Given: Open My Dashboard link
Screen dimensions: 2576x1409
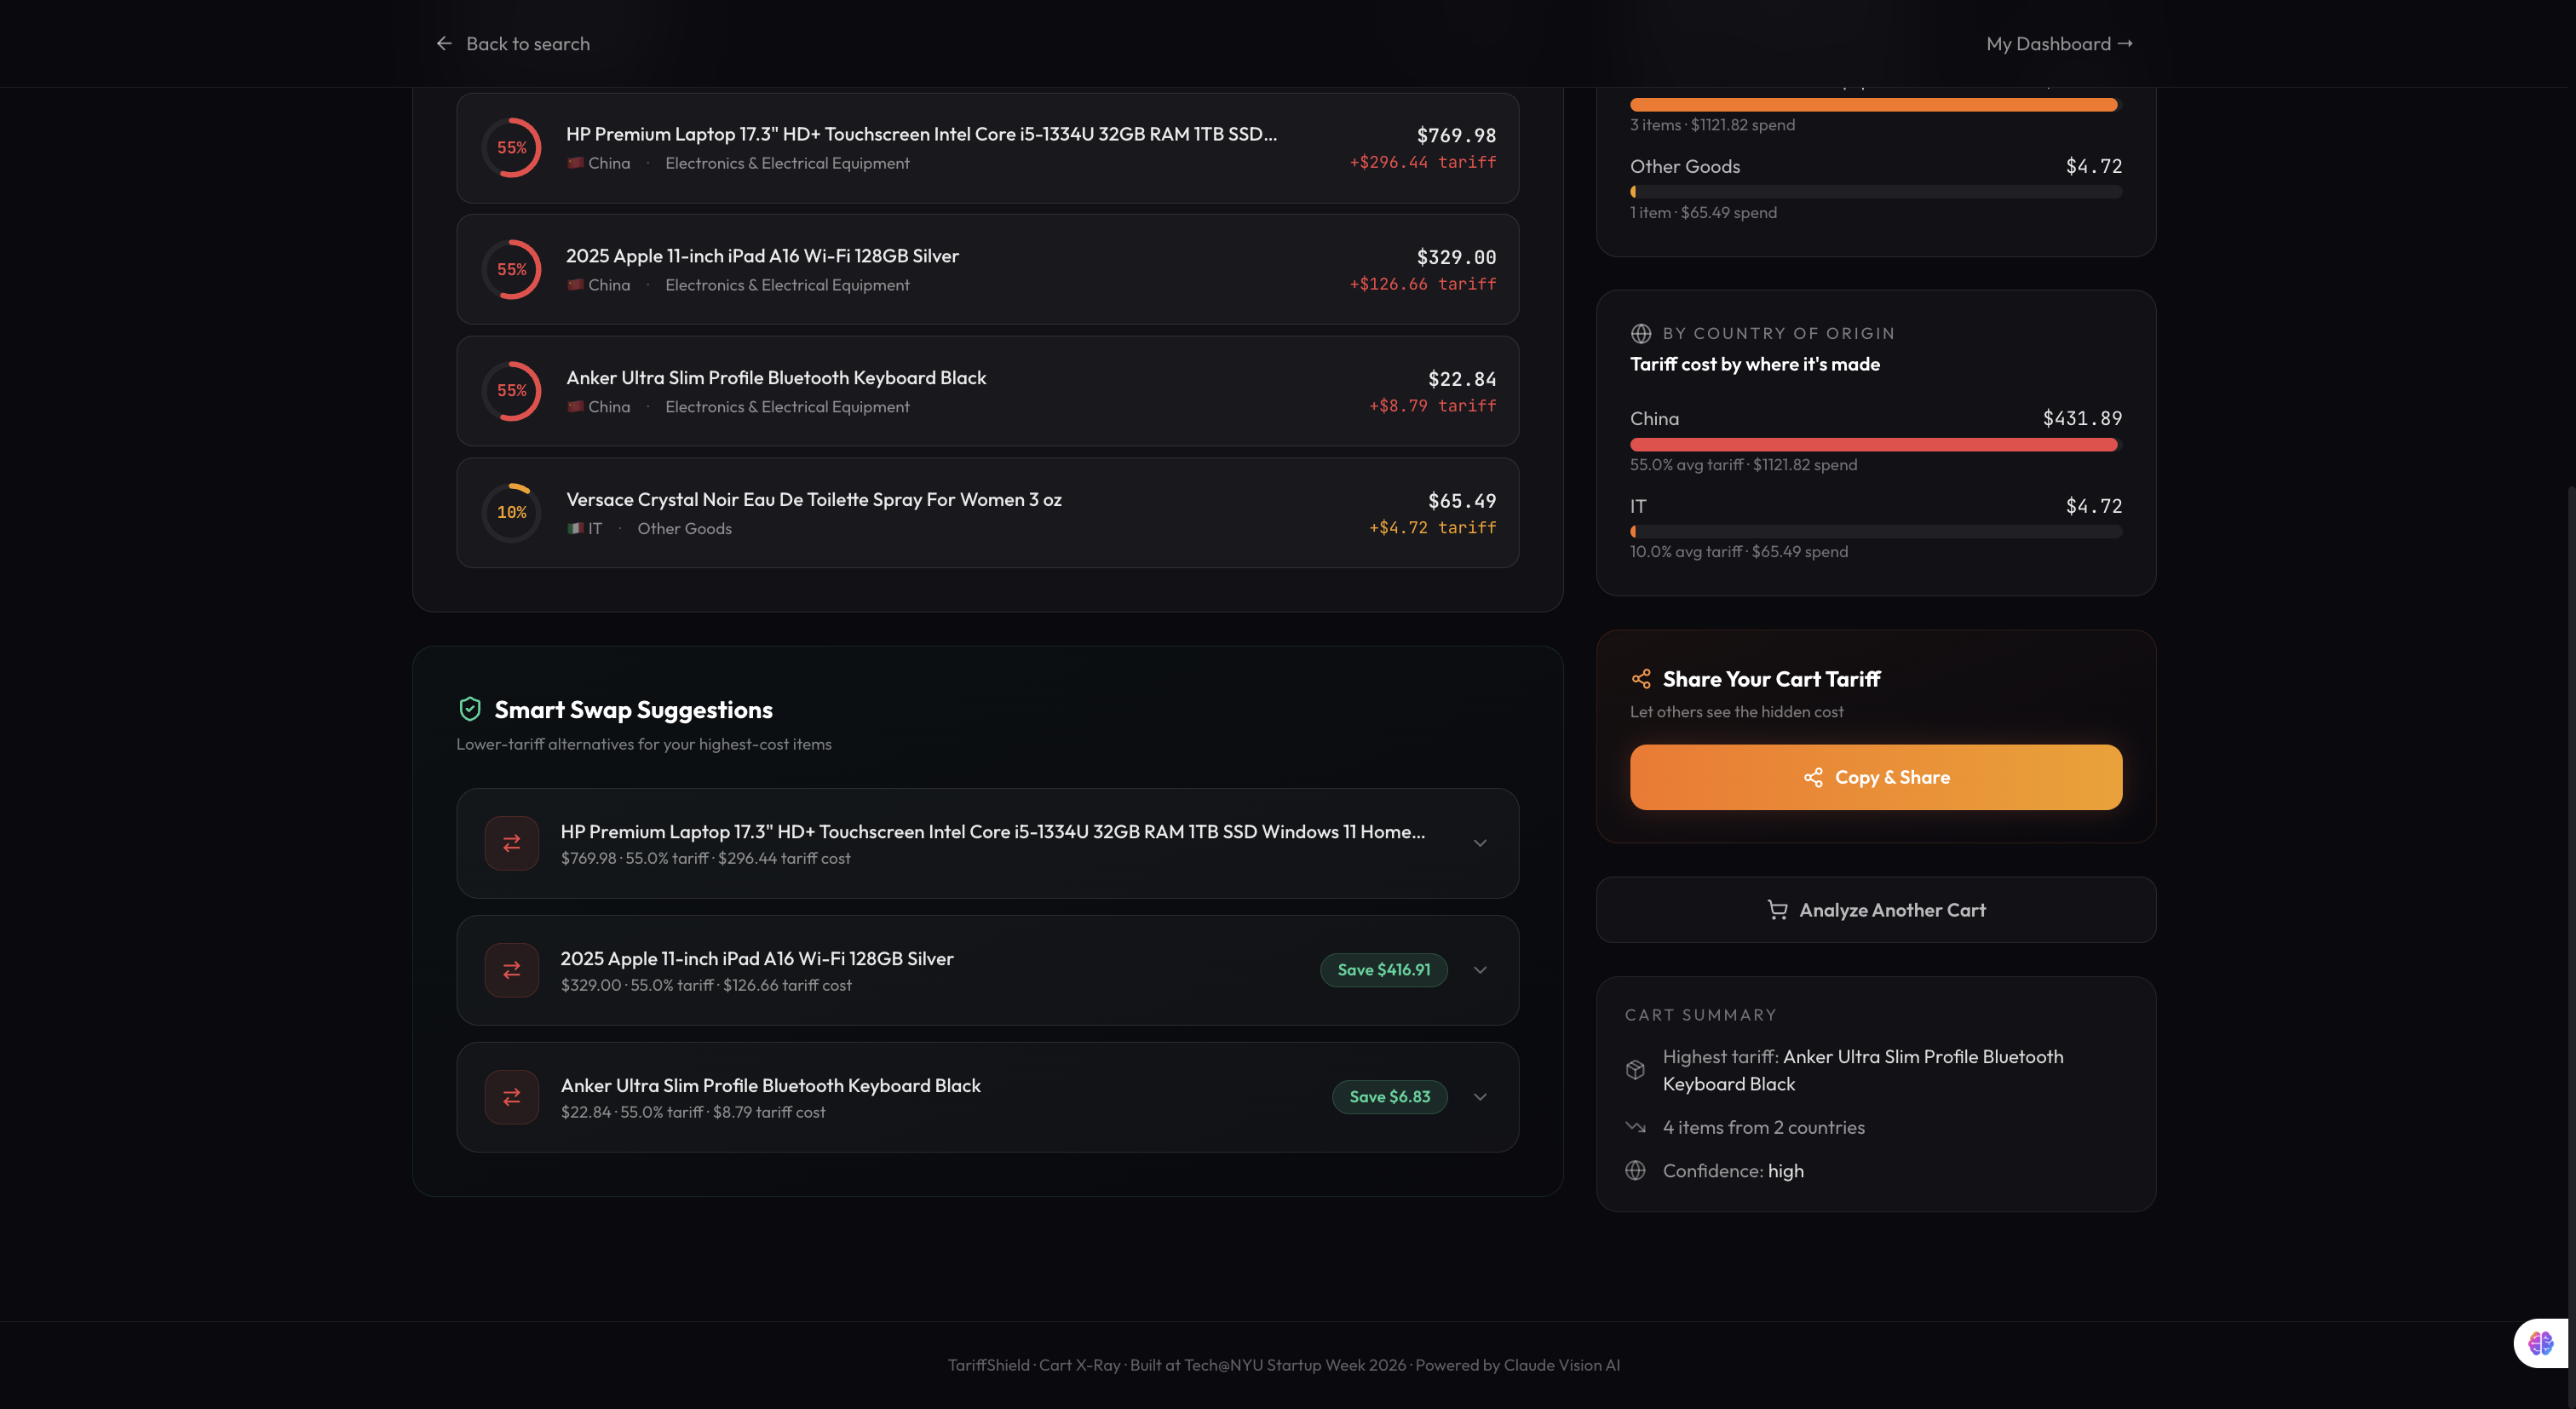Looking at the screenshot, I should pyautogui.click(x=2059, y=44).
